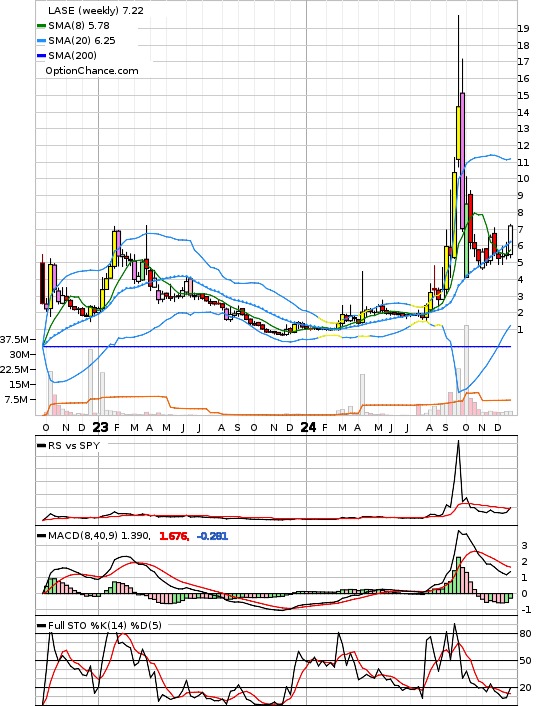
Task: Click the tallest candlestick wick peak
Action: pos(458,16)
